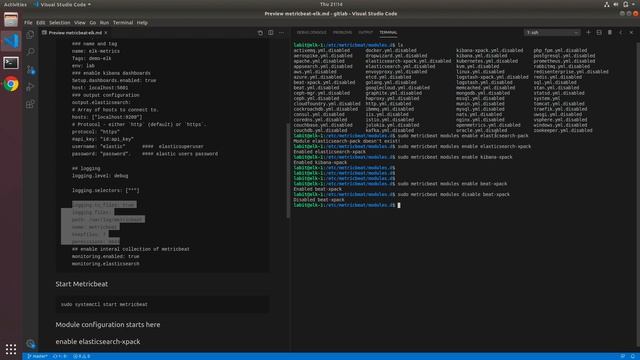
Task: Click 'kibana-xpack.yml.disabled' in the terminal listing
Action: click(489, 50)
